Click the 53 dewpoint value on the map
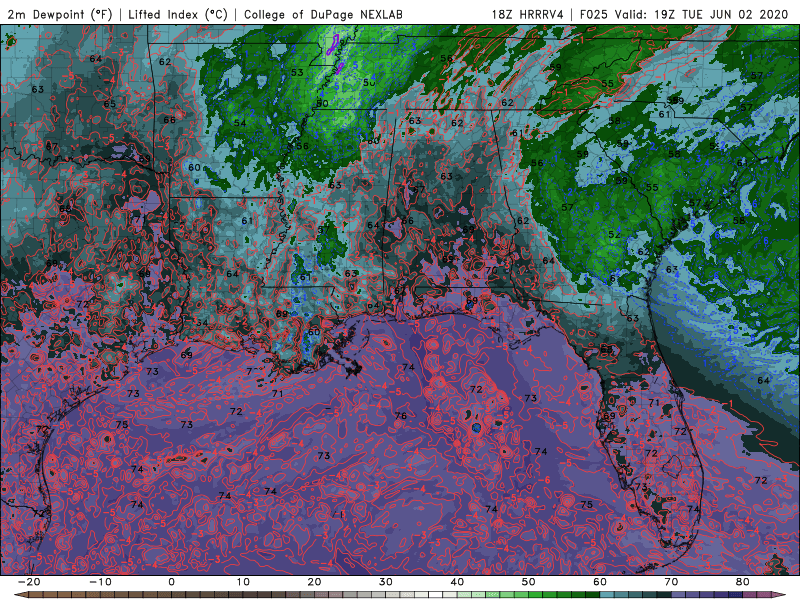The width and height of the screenshot is (800, 600). (x=297, y=72)
